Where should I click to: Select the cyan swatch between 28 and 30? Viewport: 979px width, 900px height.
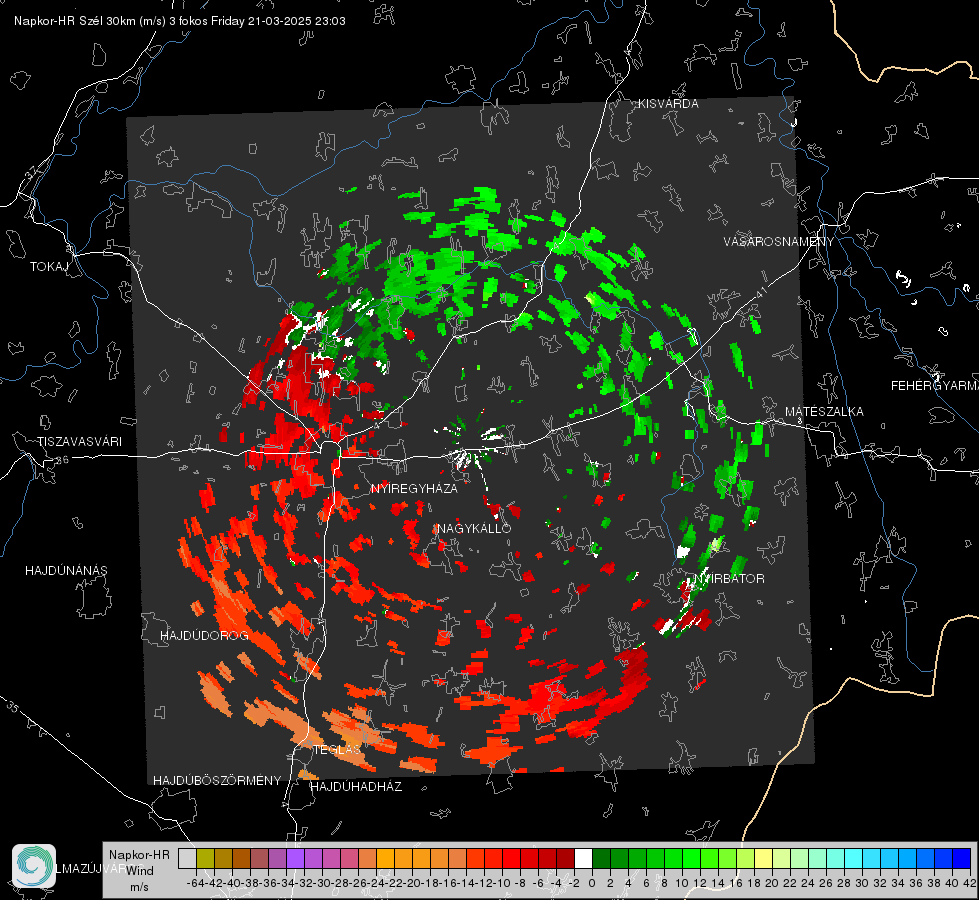(x=853, y=859)
